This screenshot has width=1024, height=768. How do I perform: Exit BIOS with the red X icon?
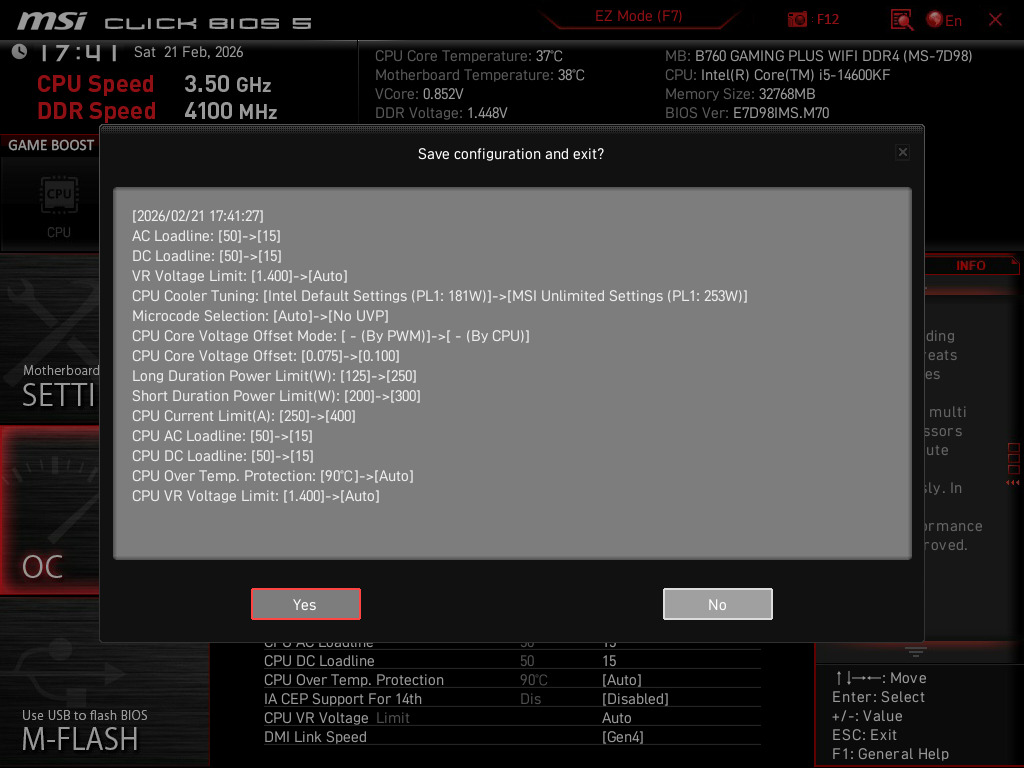(995, 20)
